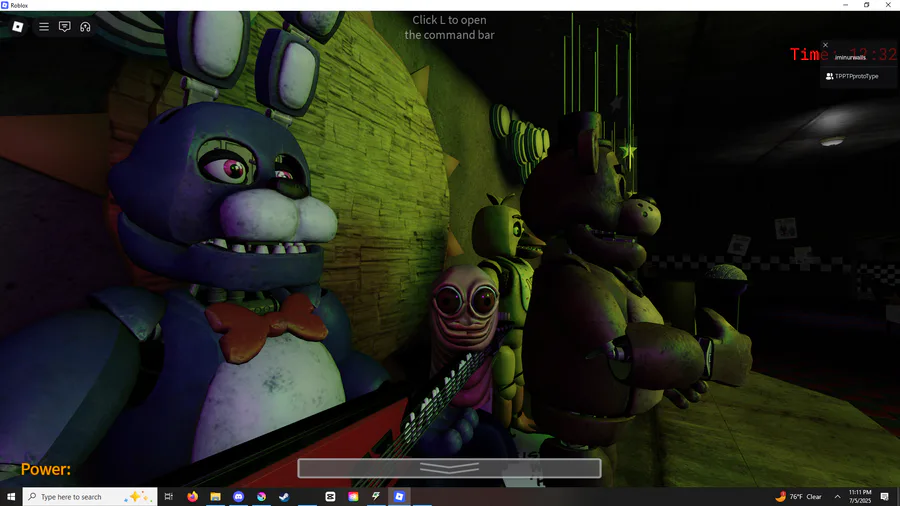This screenshot has height=506, width=900.
Task: Toggle the Roblox chat window icon
Action: tap(64, 26)
